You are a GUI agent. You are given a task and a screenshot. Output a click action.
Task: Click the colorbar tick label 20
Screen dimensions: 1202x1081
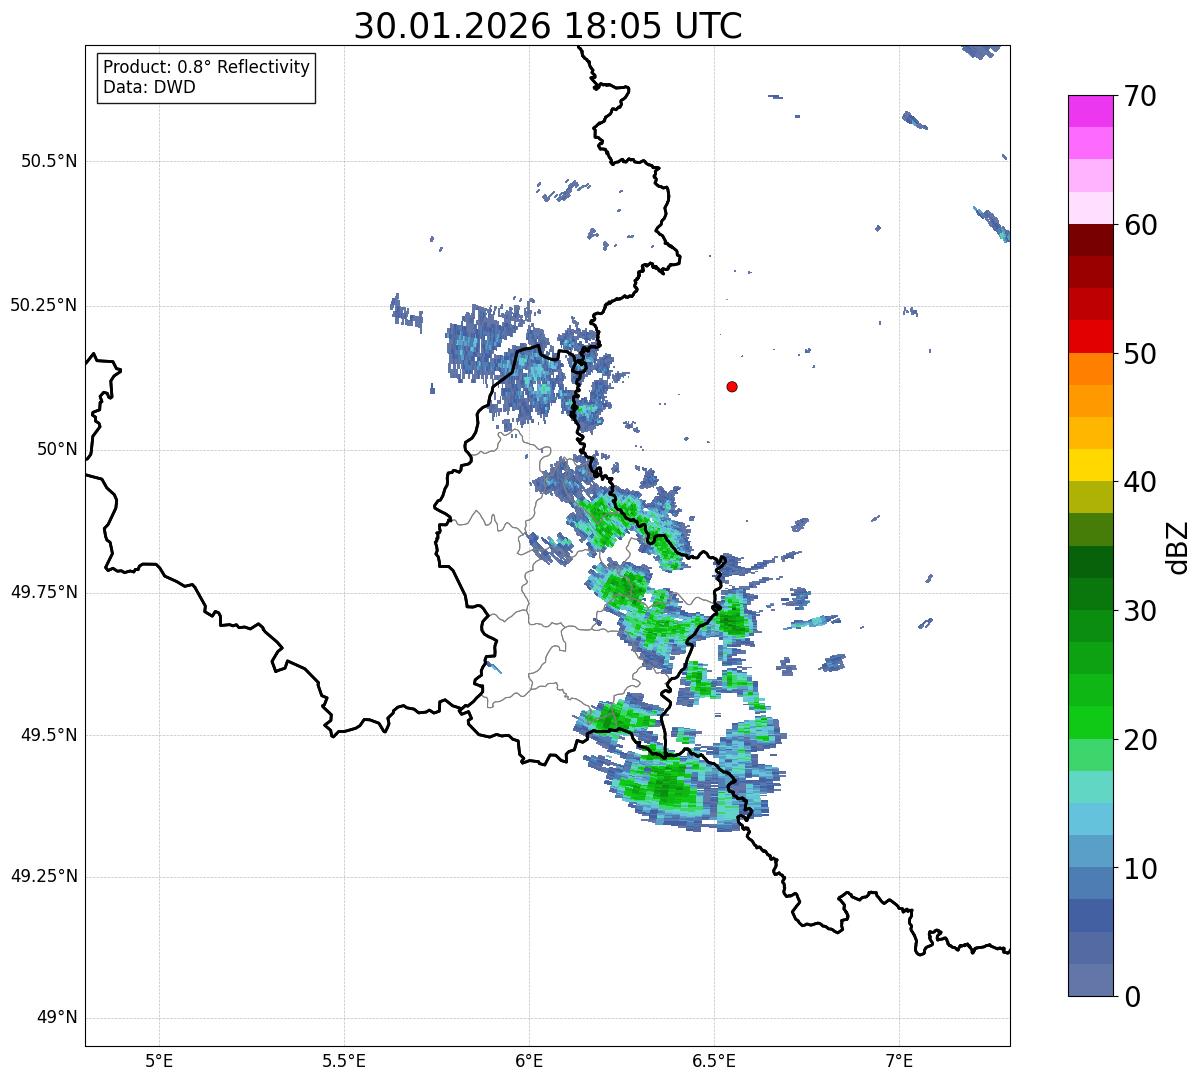point(1140,740)
